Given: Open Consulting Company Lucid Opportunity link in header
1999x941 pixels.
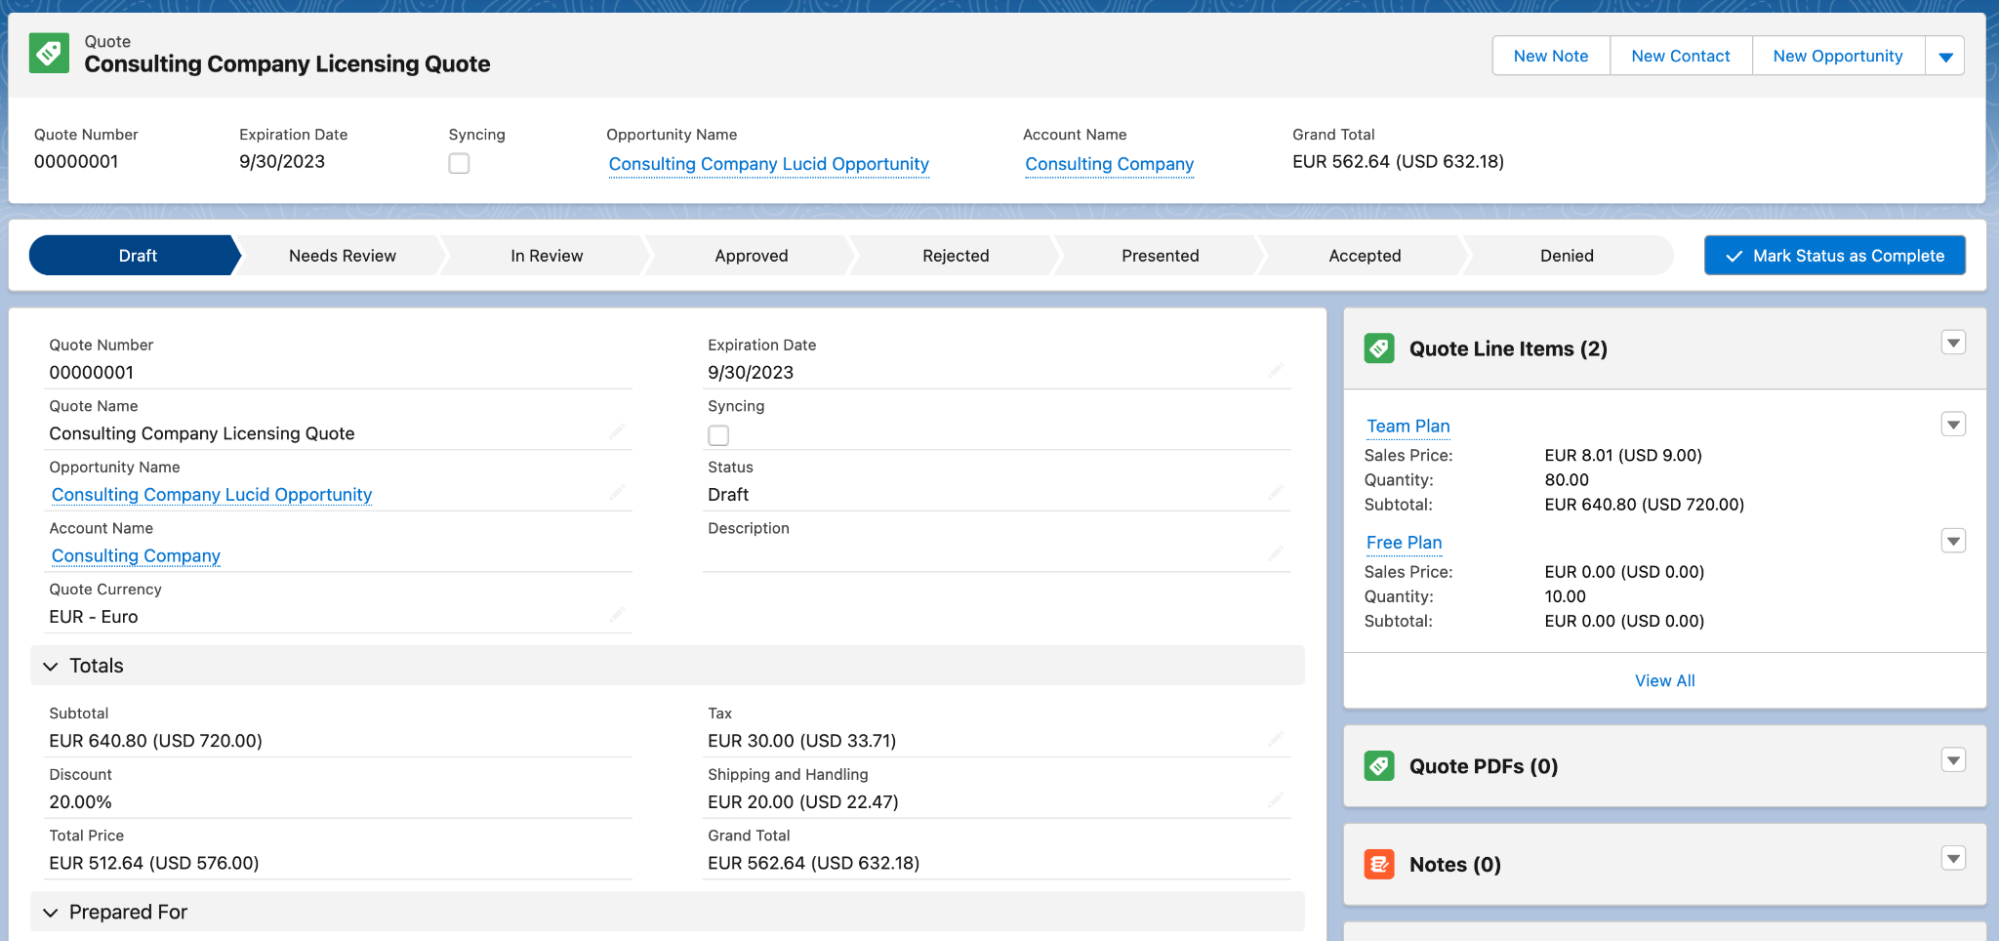Looking at the screenshot, I should point(768,163).
